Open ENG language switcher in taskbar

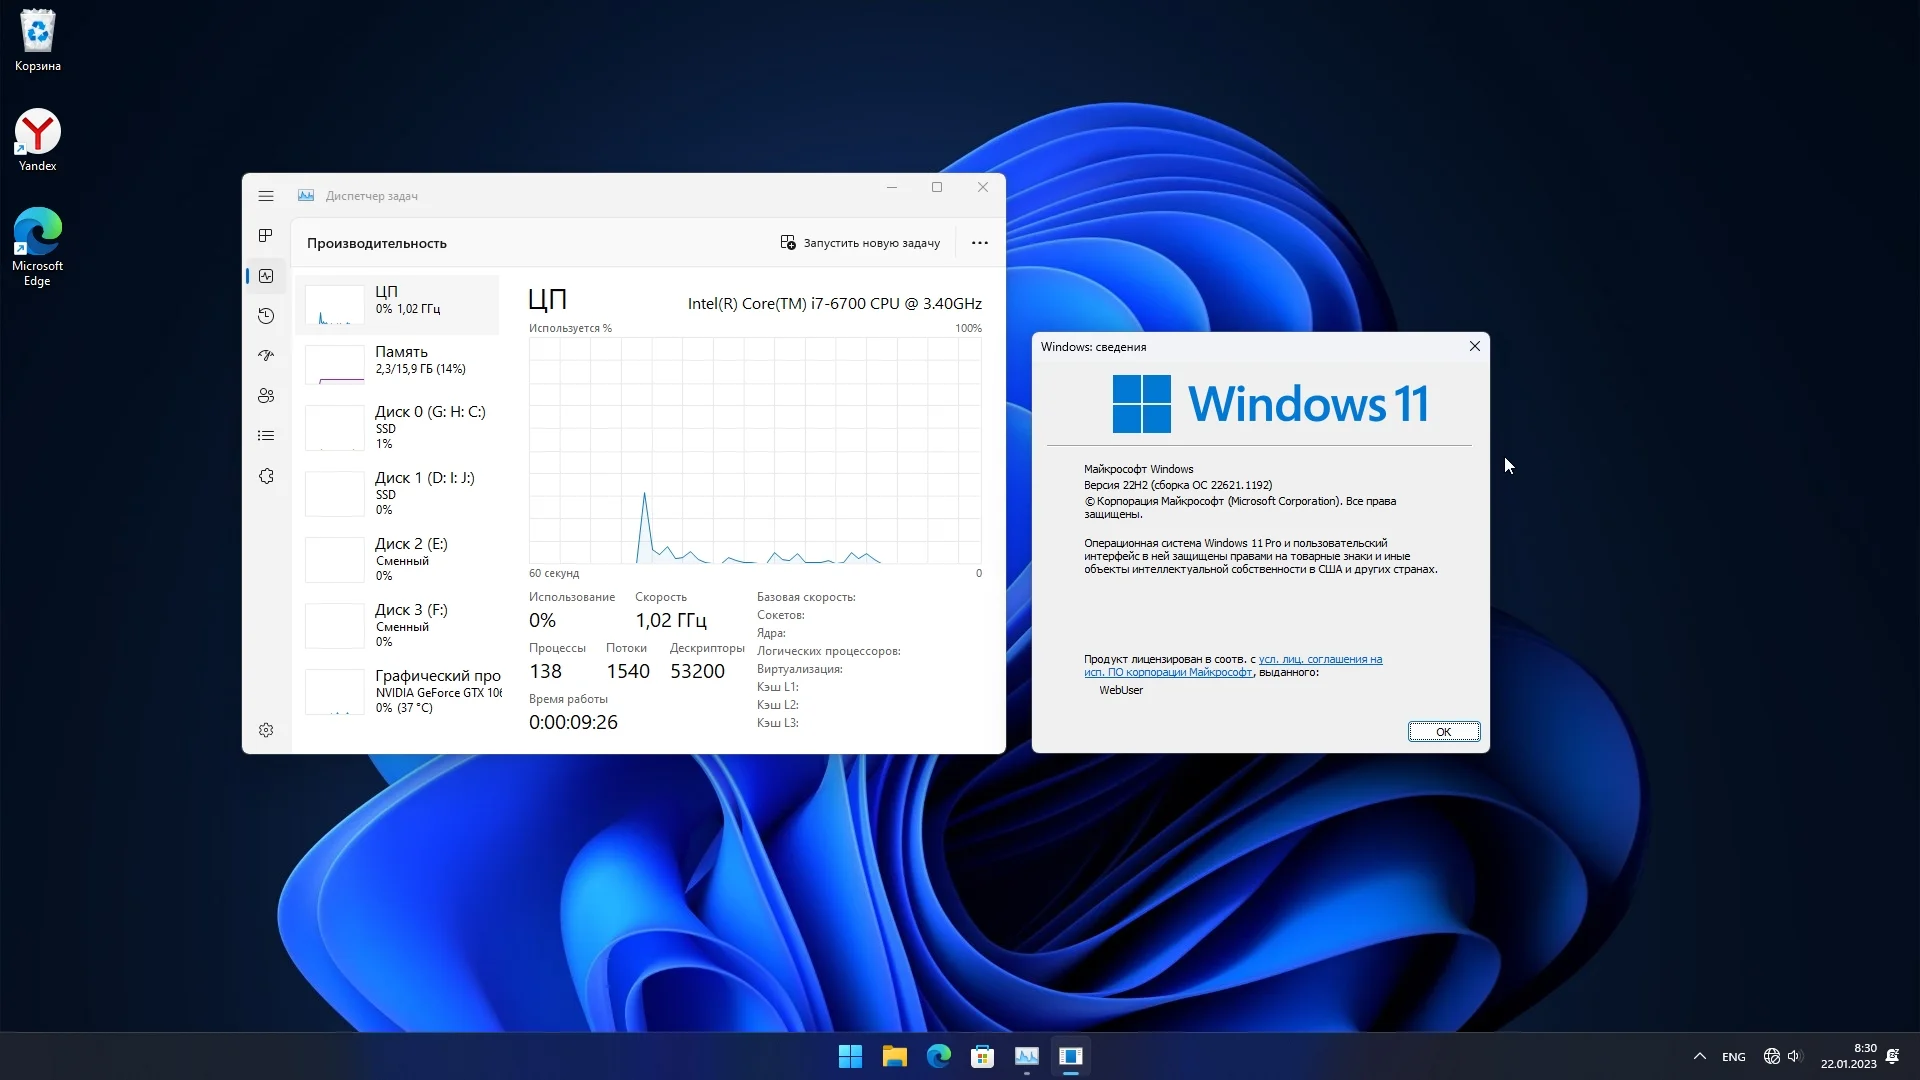tap(1734, 1057)
